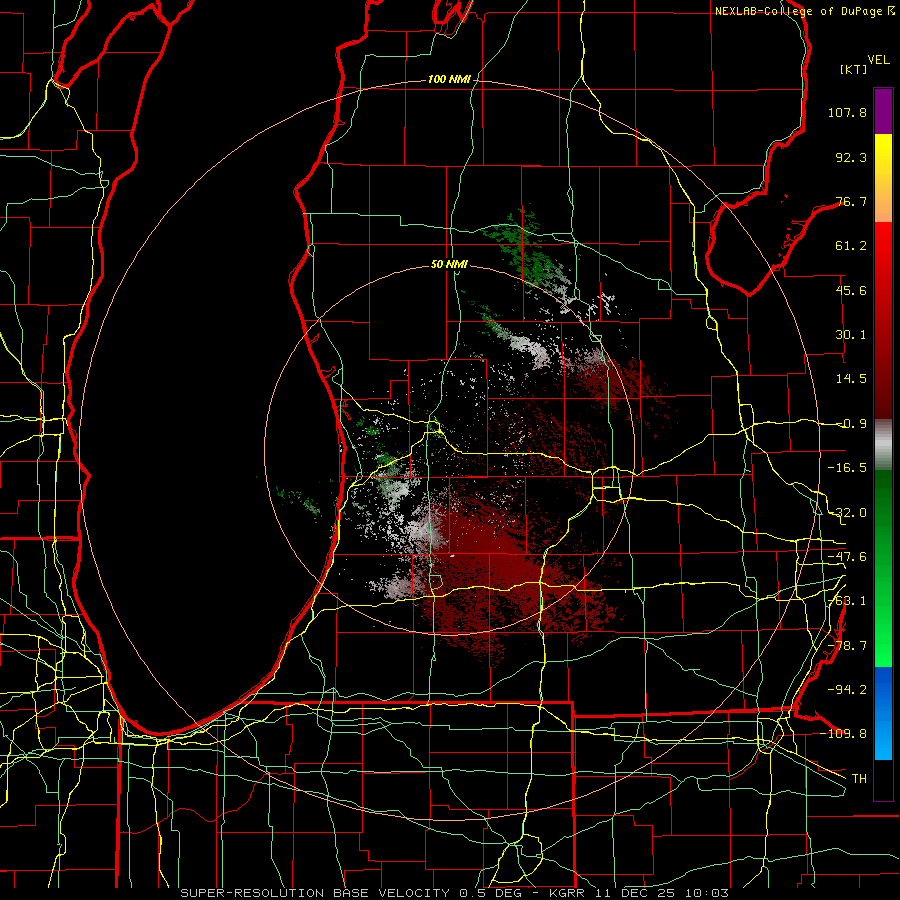Viewport: 900px width, 900px height.
Task: Click the 50 NMI range ring label
Action: coord(449,265)
